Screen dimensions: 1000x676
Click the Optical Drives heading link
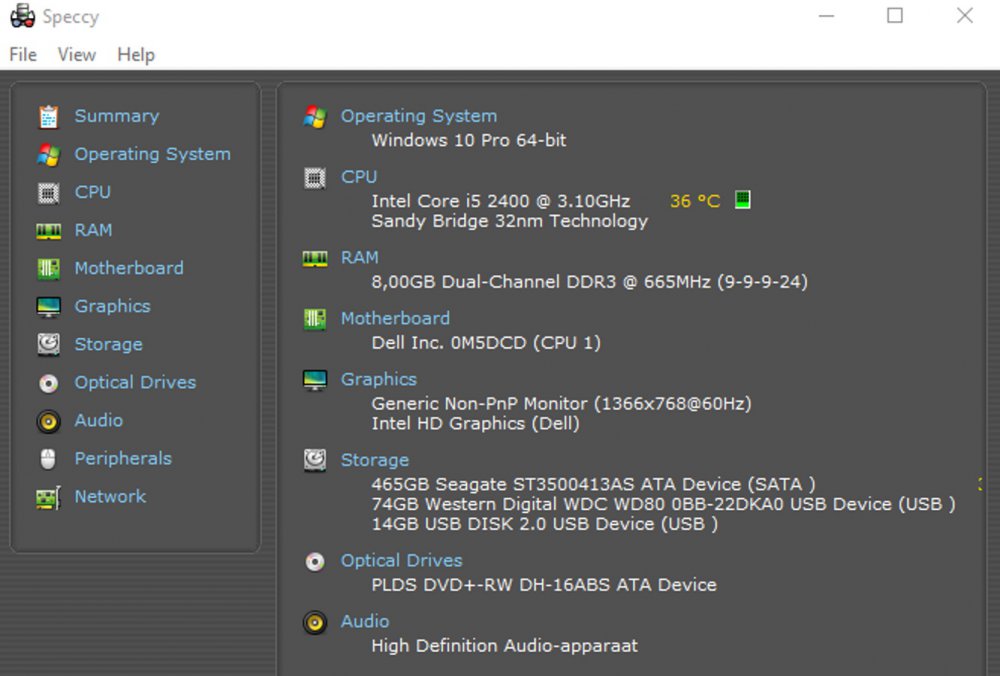pos(401,561)
